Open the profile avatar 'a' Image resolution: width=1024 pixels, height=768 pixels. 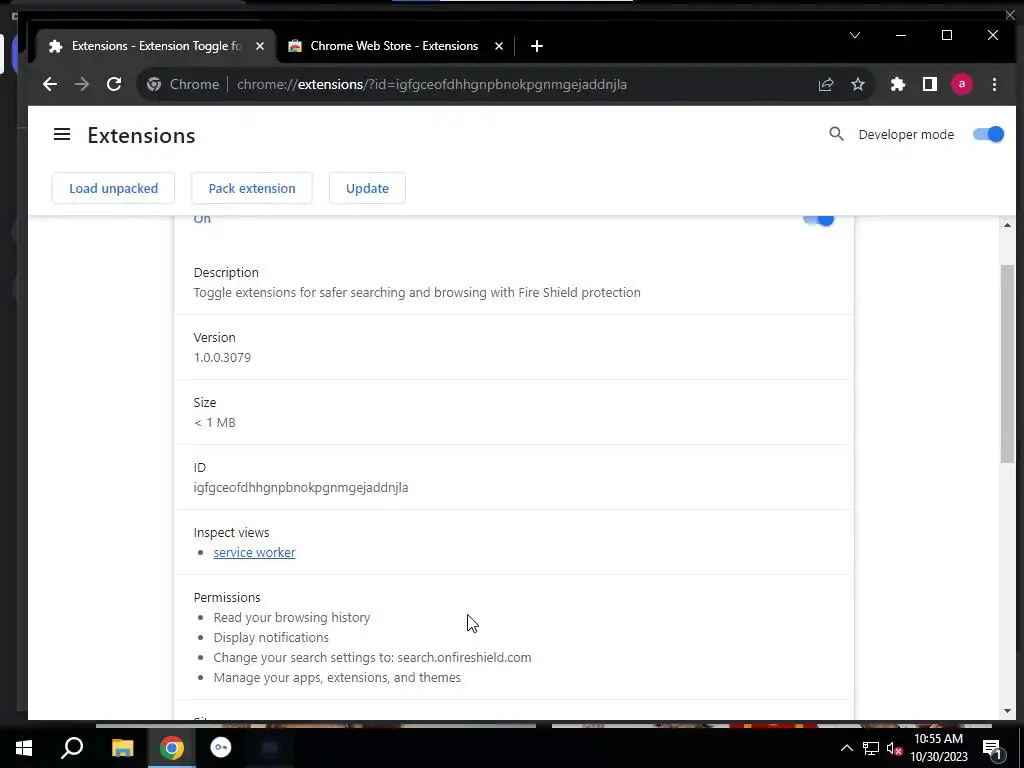coord(961,84)
